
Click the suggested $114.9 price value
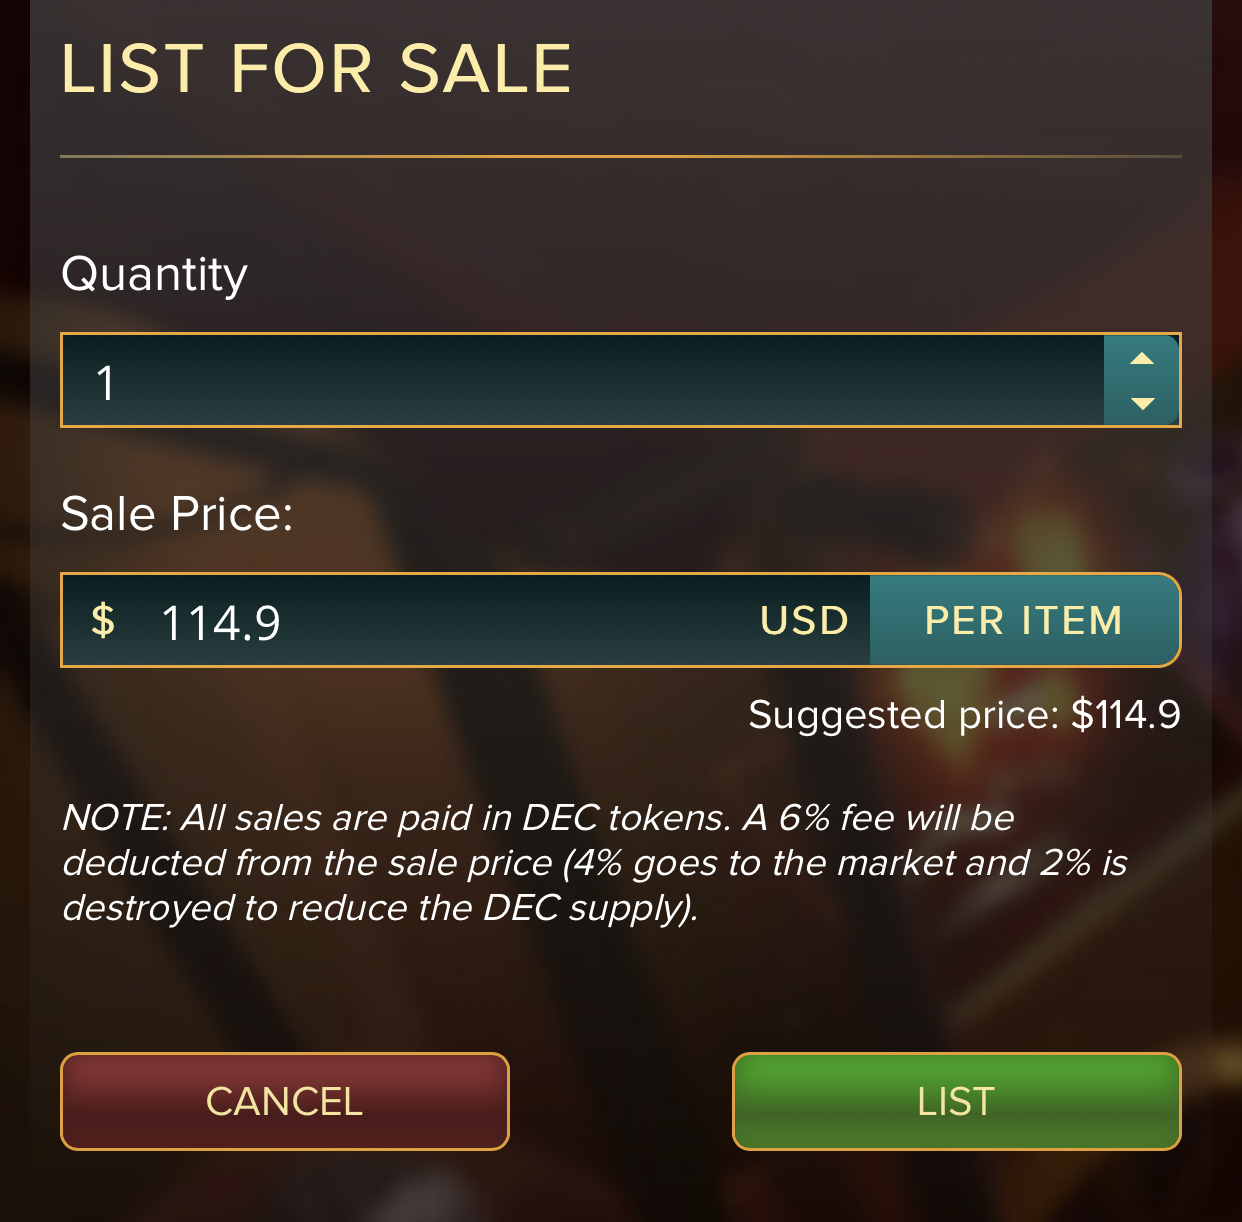[1125, 715]
